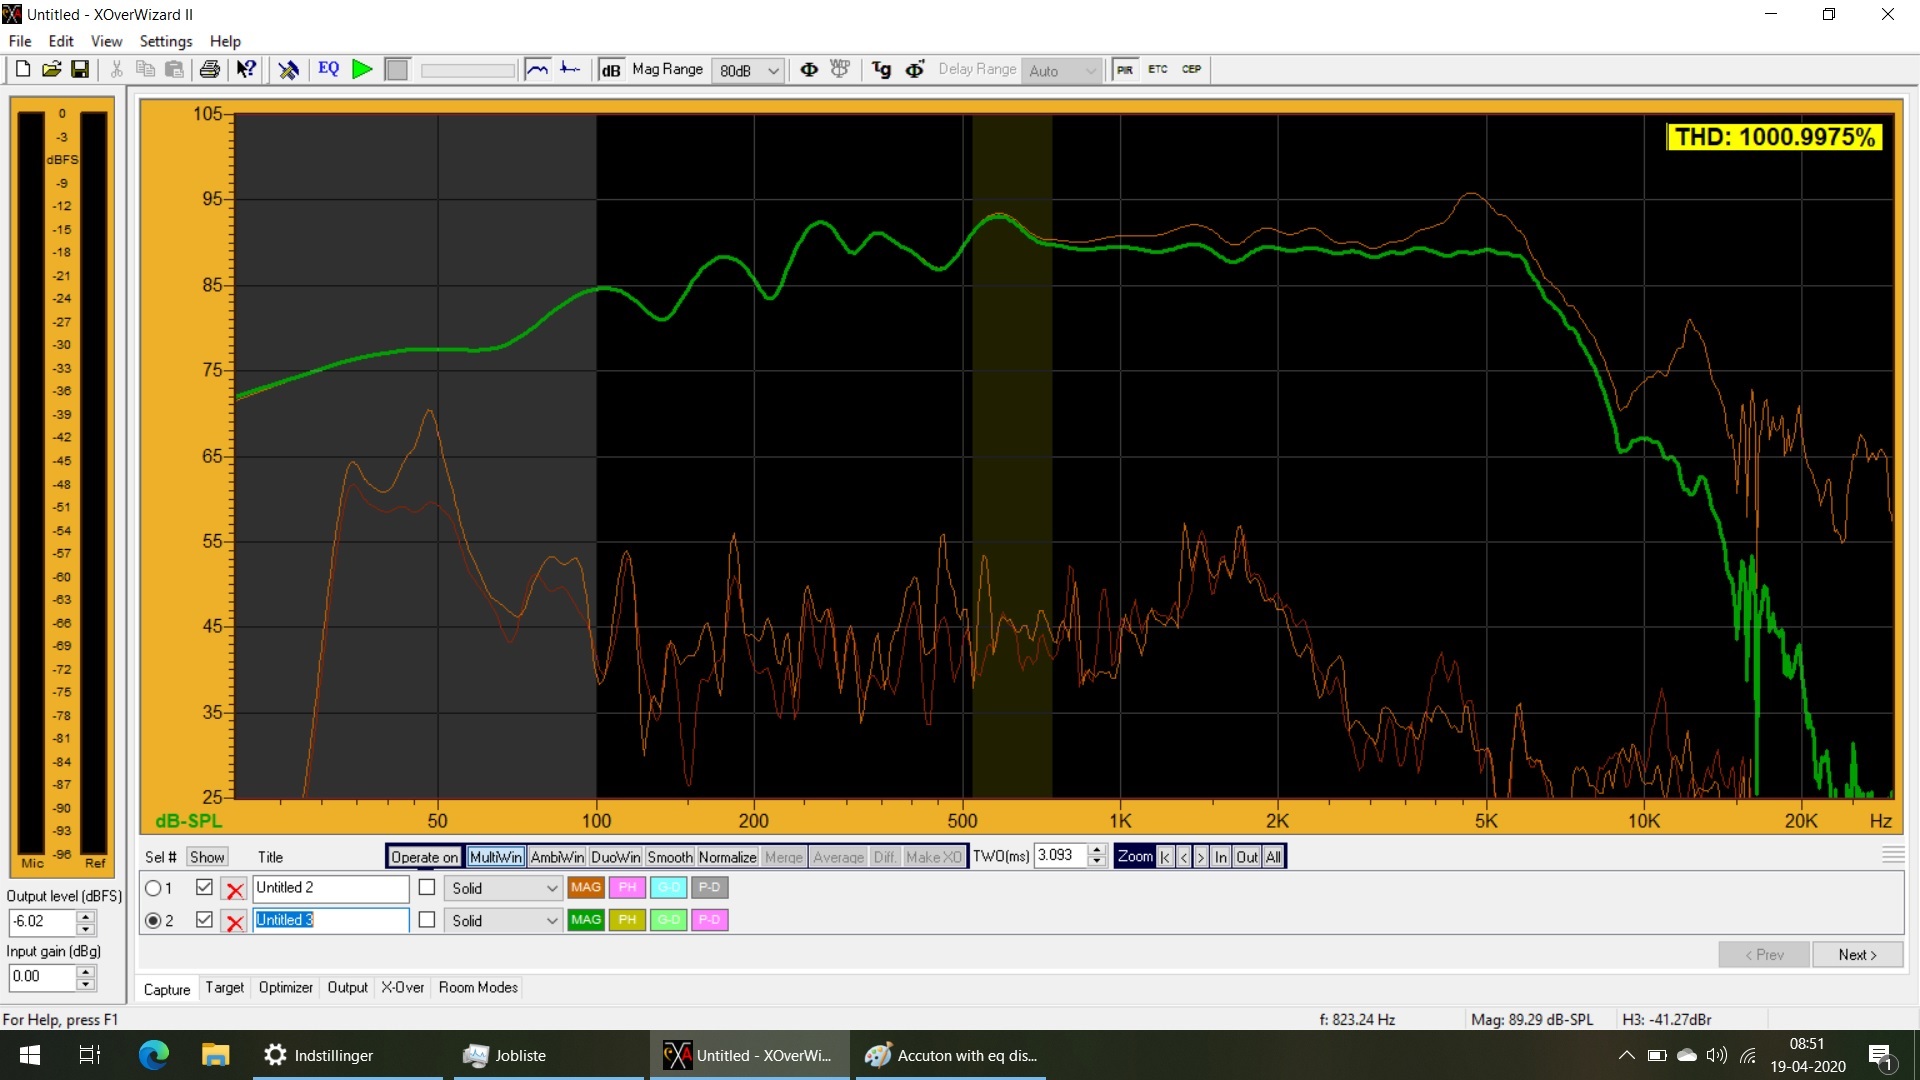Toggle the AmbiWin button
1920x1080 pixels.
tap(557, 857)
